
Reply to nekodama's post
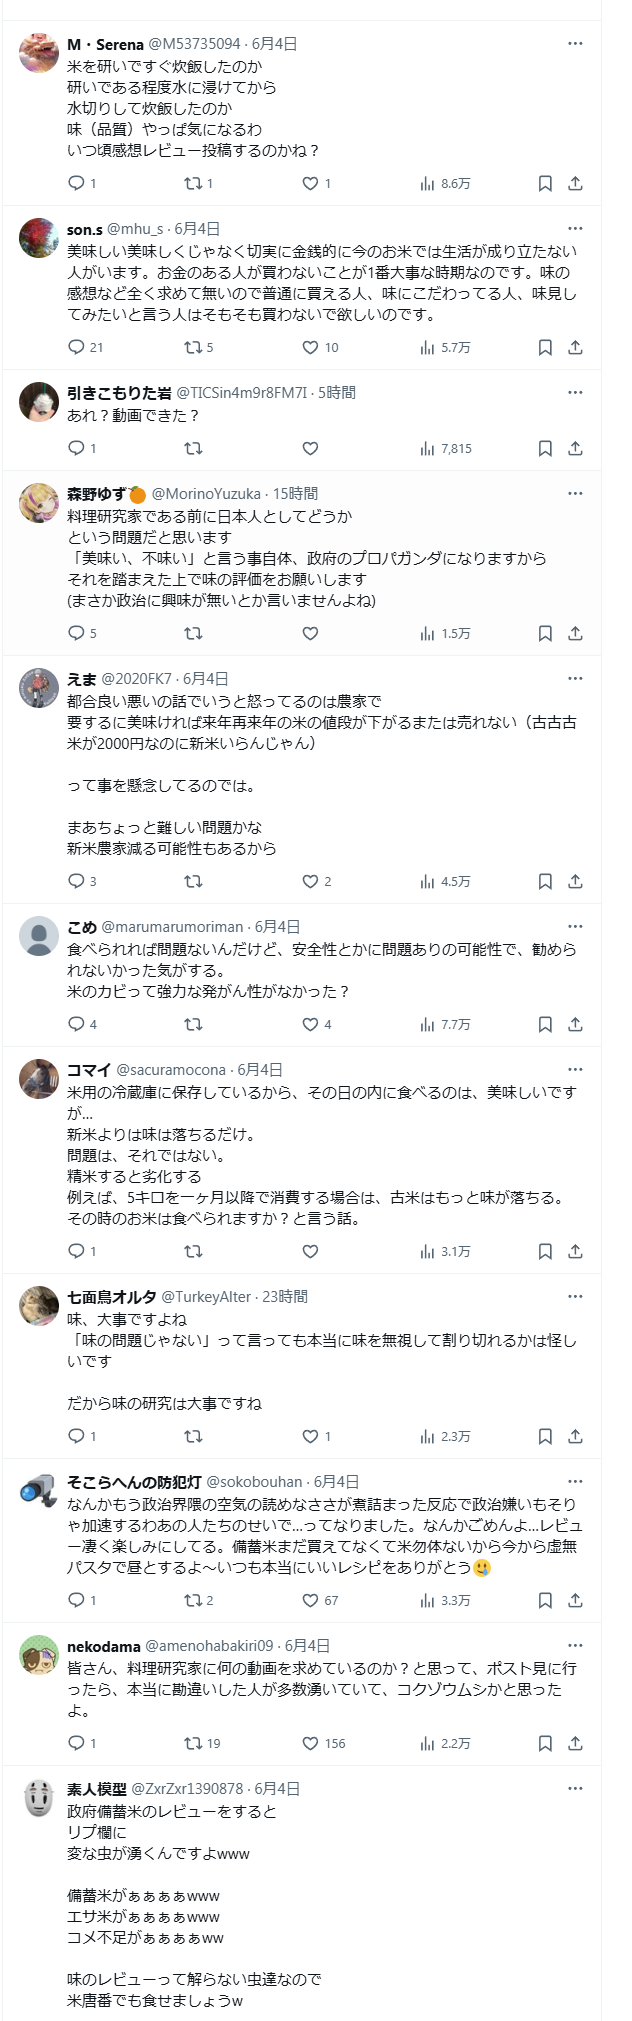click(76, 1743)
